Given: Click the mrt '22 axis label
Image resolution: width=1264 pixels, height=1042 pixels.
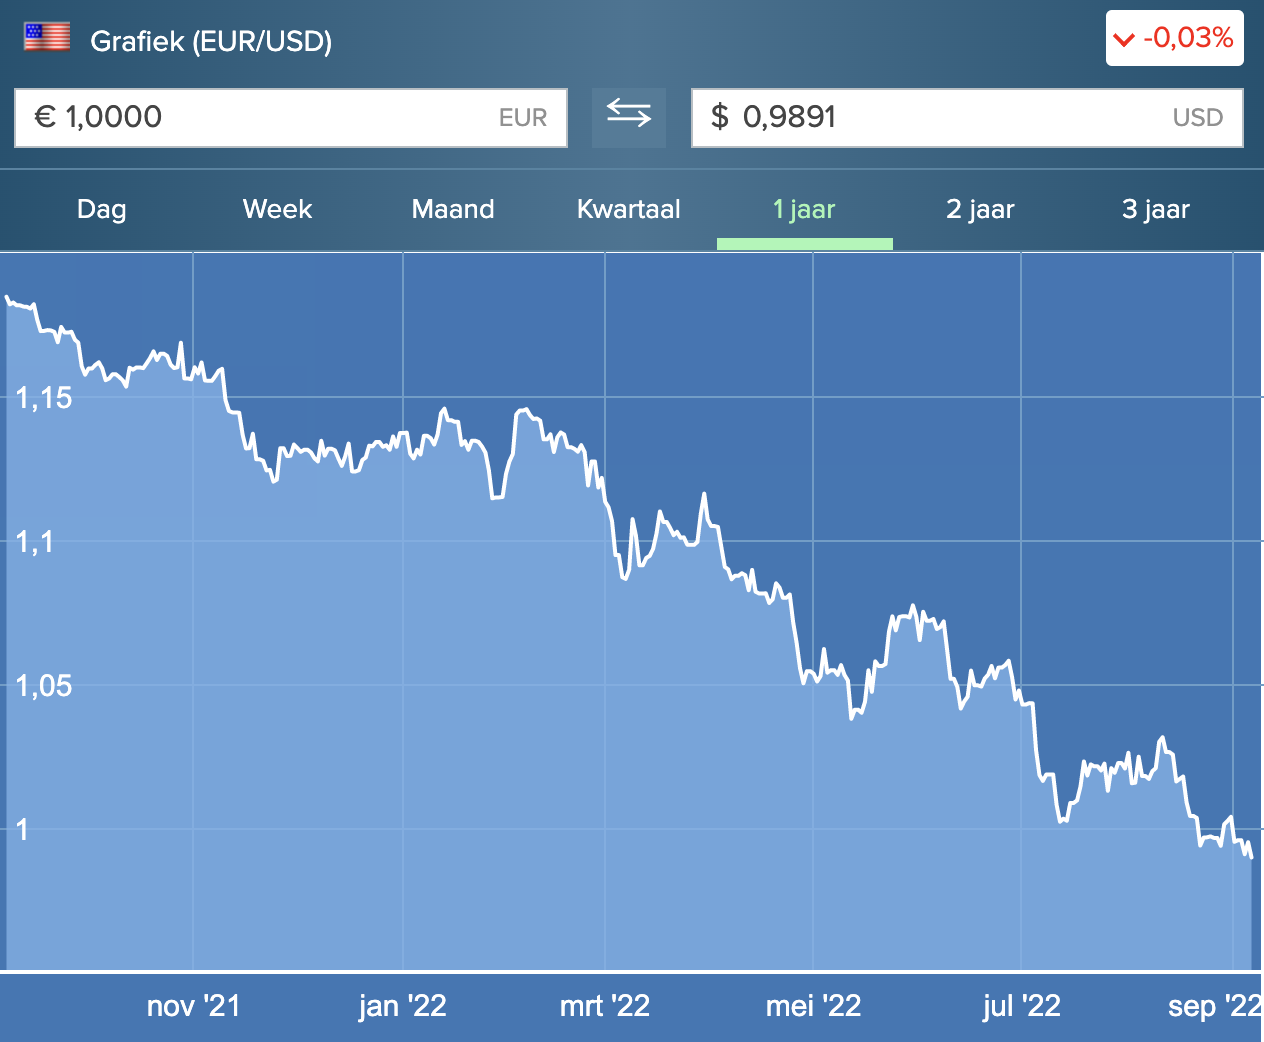Looking at the screenshot, I should [x=605, y=1006].
